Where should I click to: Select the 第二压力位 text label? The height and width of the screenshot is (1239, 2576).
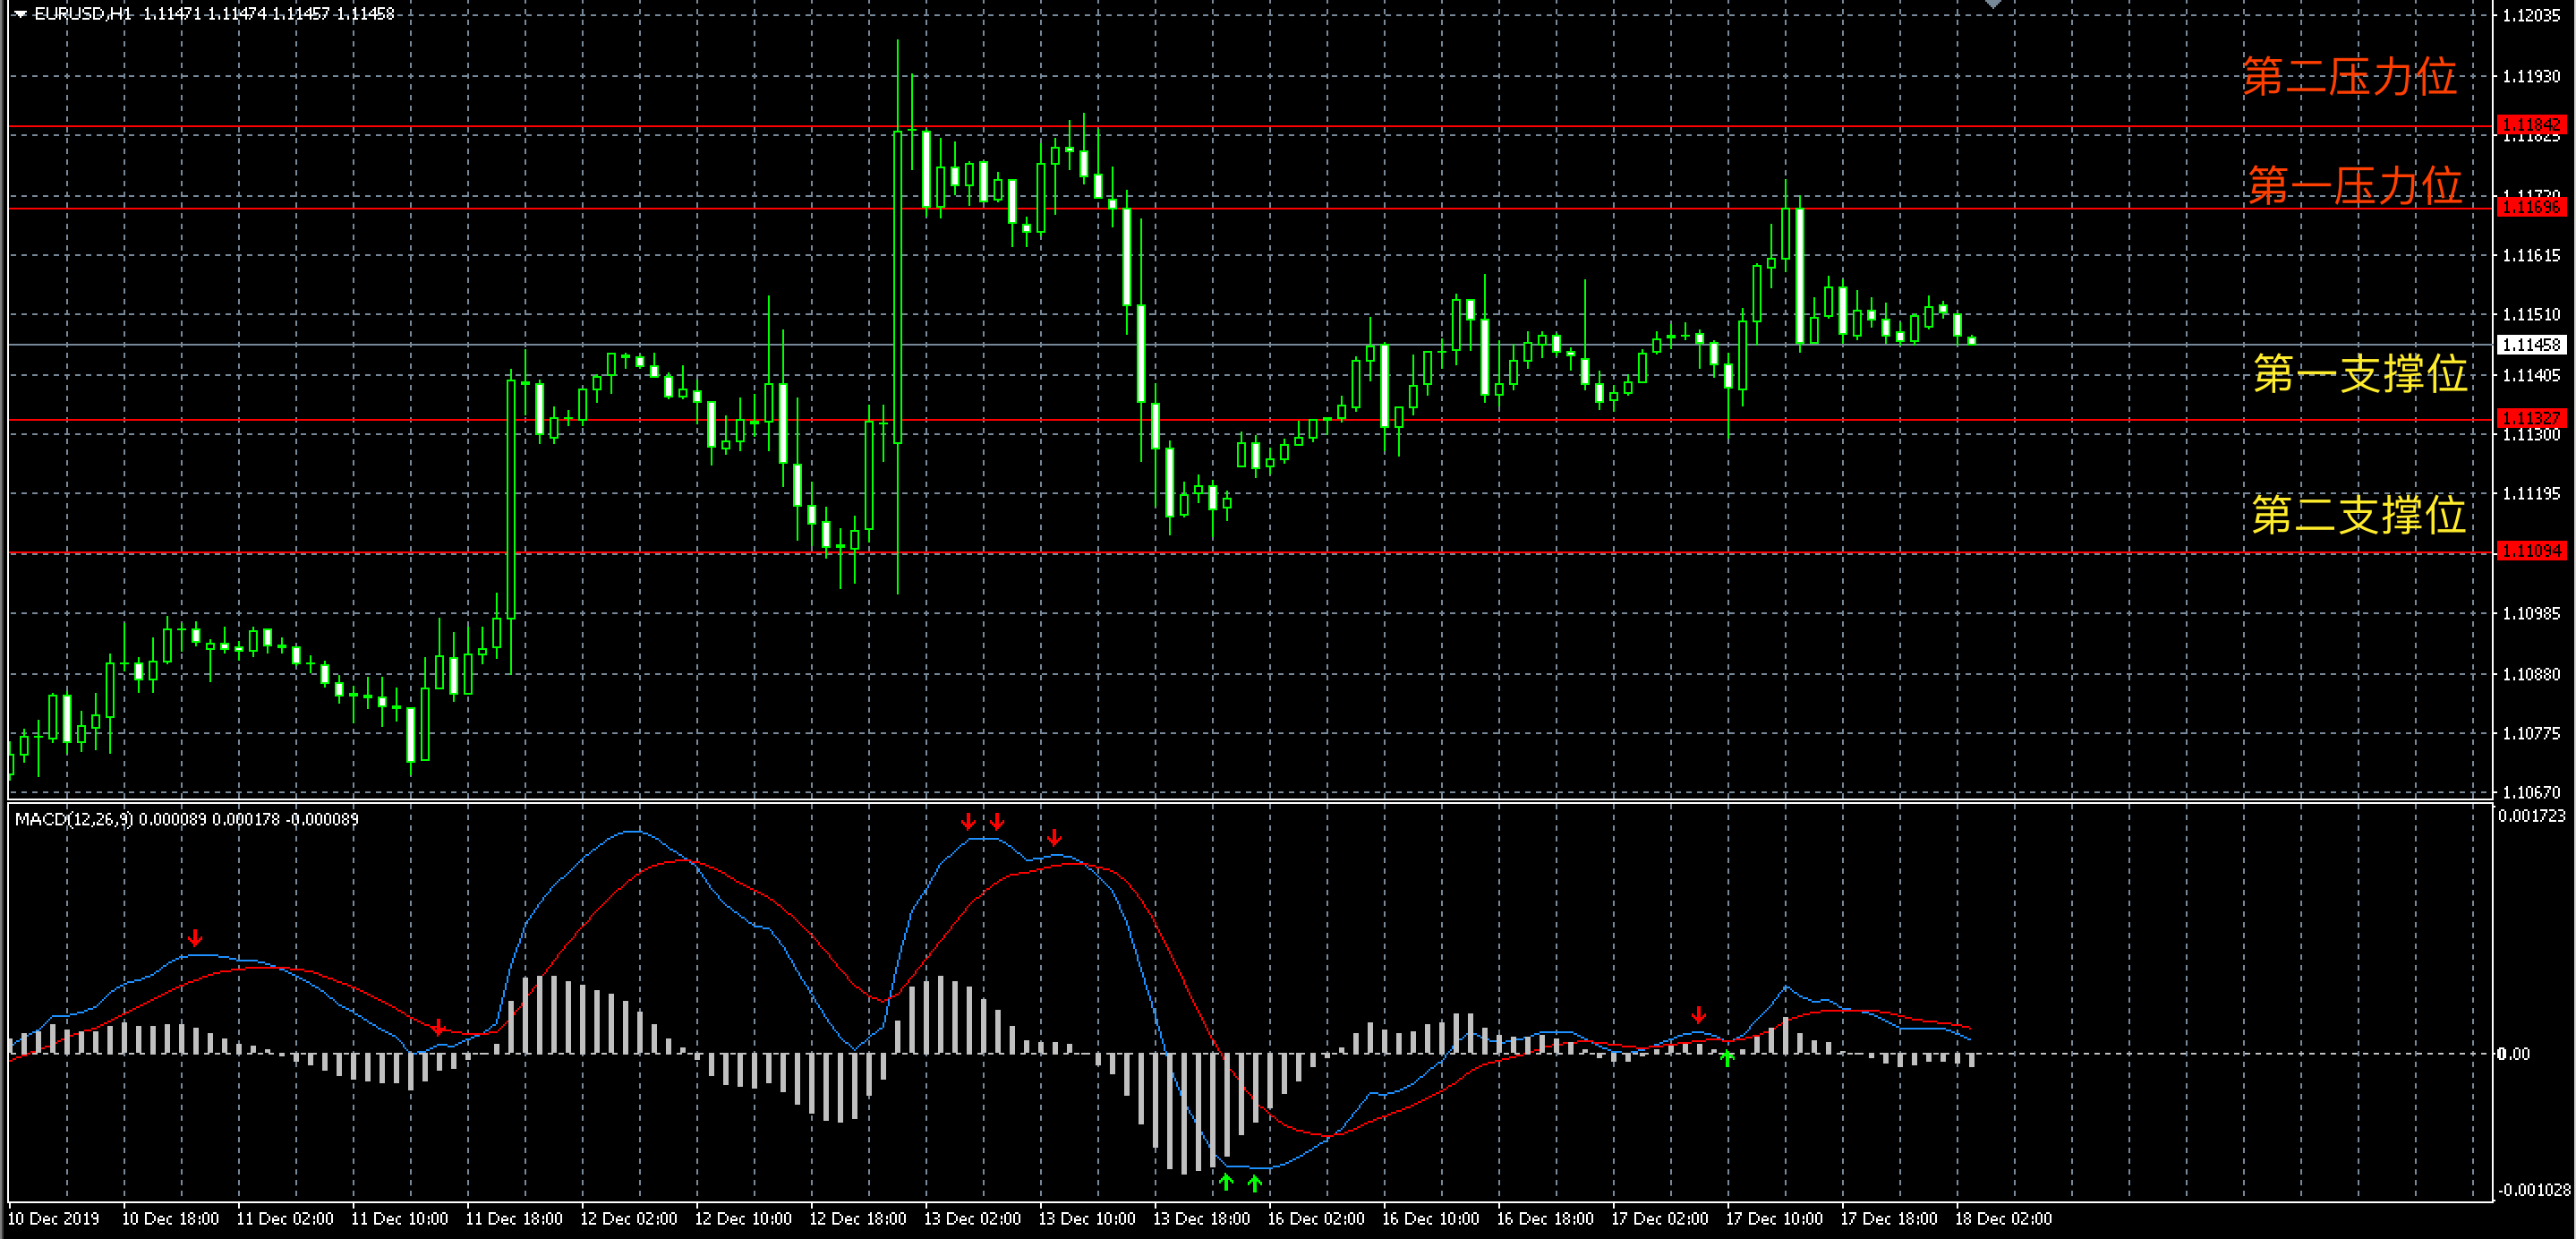click(x=2349, y=77)
